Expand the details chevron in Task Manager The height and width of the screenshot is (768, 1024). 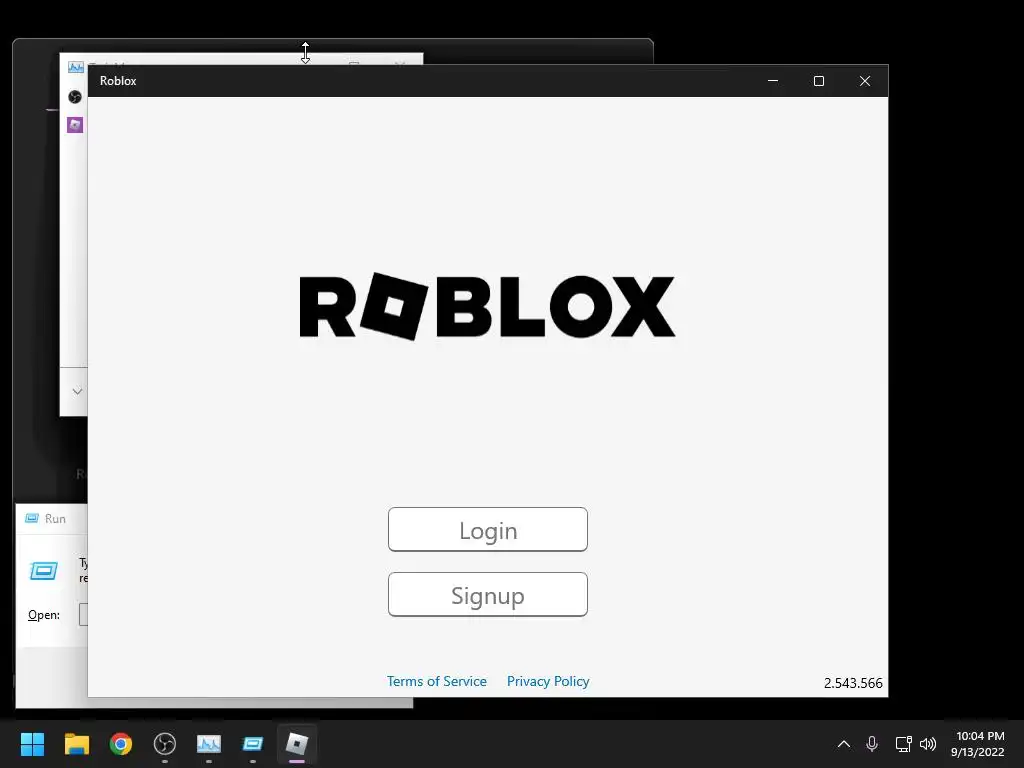coord(77,391)
